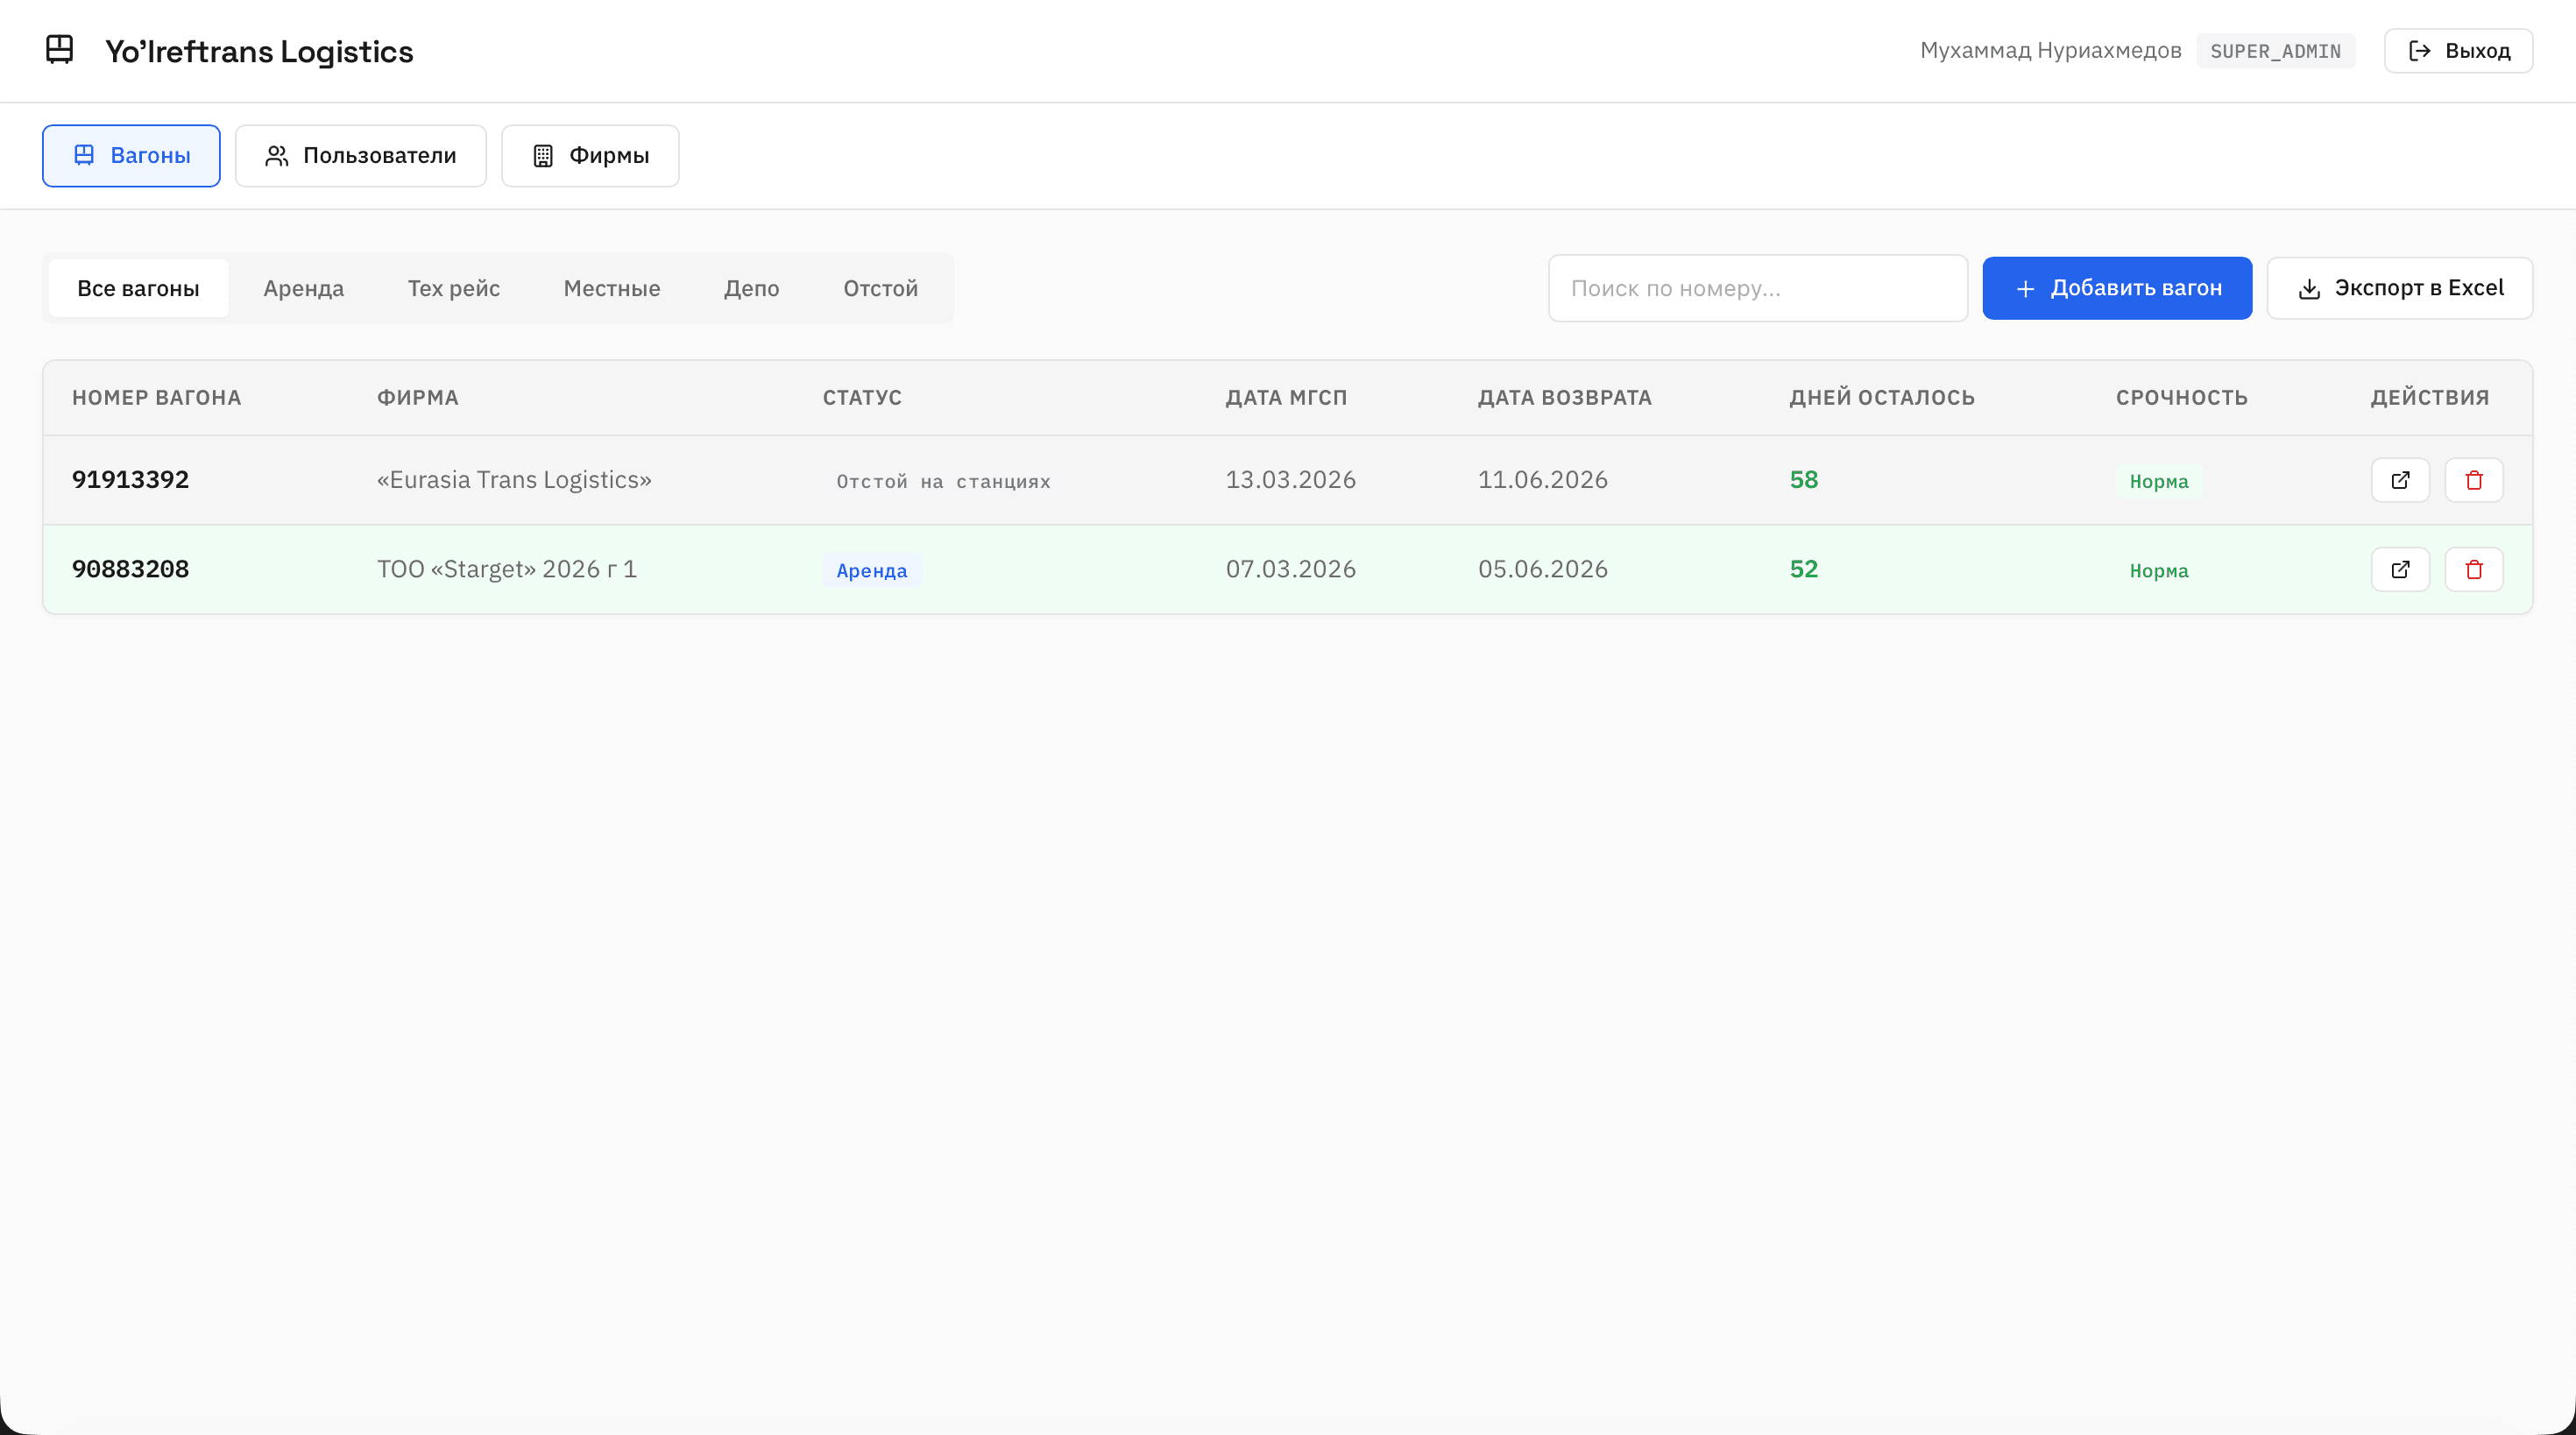Image resolution: width=2576 pixels, height=1435 pixels.
Task: Export the table via Экспорт в Excel
Action: click(x=2398, y=288)
